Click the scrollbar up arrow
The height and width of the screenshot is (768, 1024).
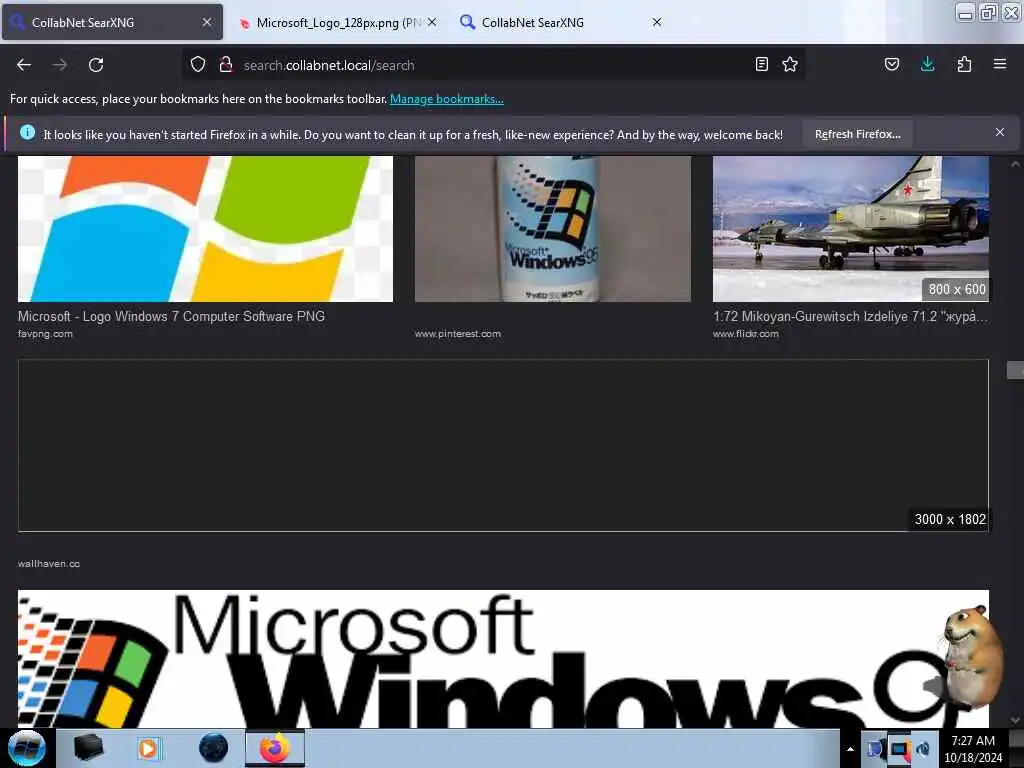(1016, 164)
